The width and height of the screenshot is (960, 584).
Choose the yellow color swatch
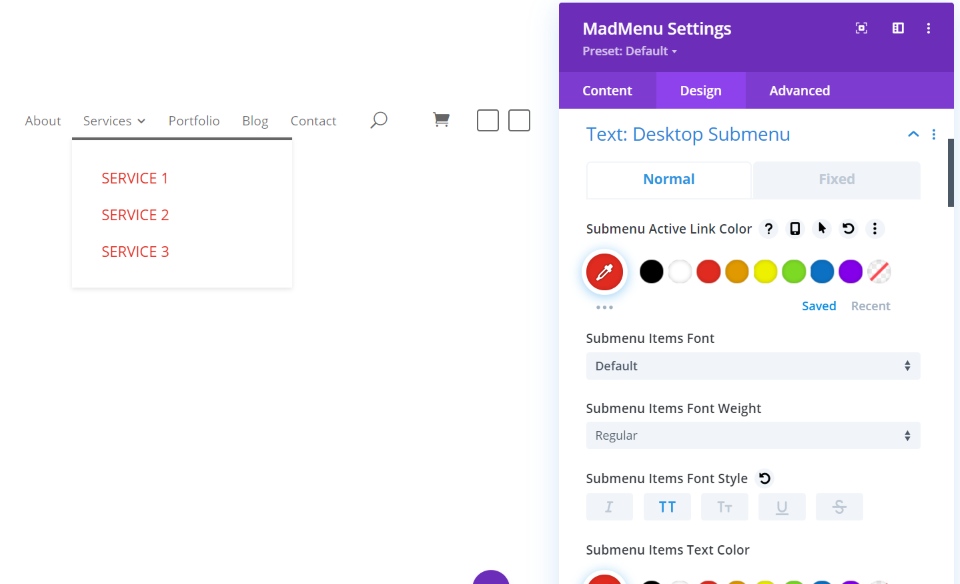[x=765, y=272]
